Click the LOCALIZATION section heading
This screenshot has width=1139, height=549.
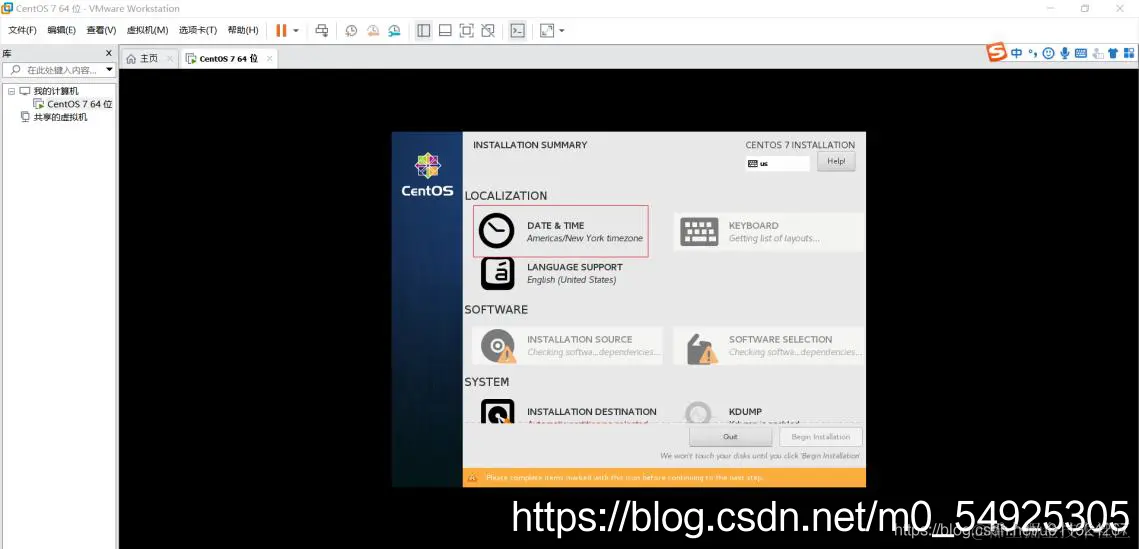(x=506, y=195)
